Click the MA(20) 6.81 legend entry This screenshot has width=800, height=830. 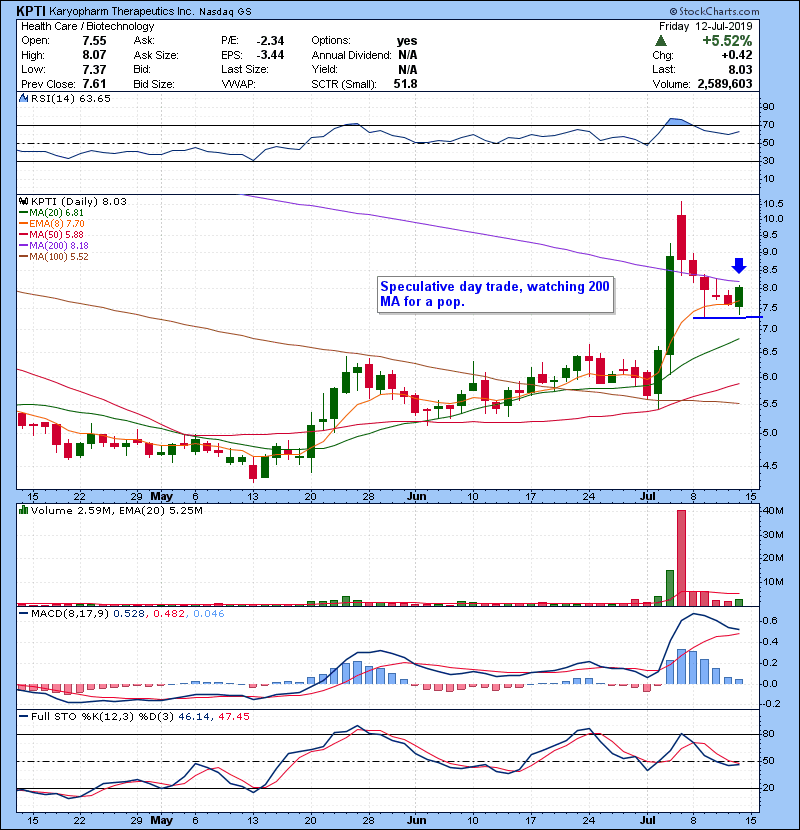(x=51, y=213)
